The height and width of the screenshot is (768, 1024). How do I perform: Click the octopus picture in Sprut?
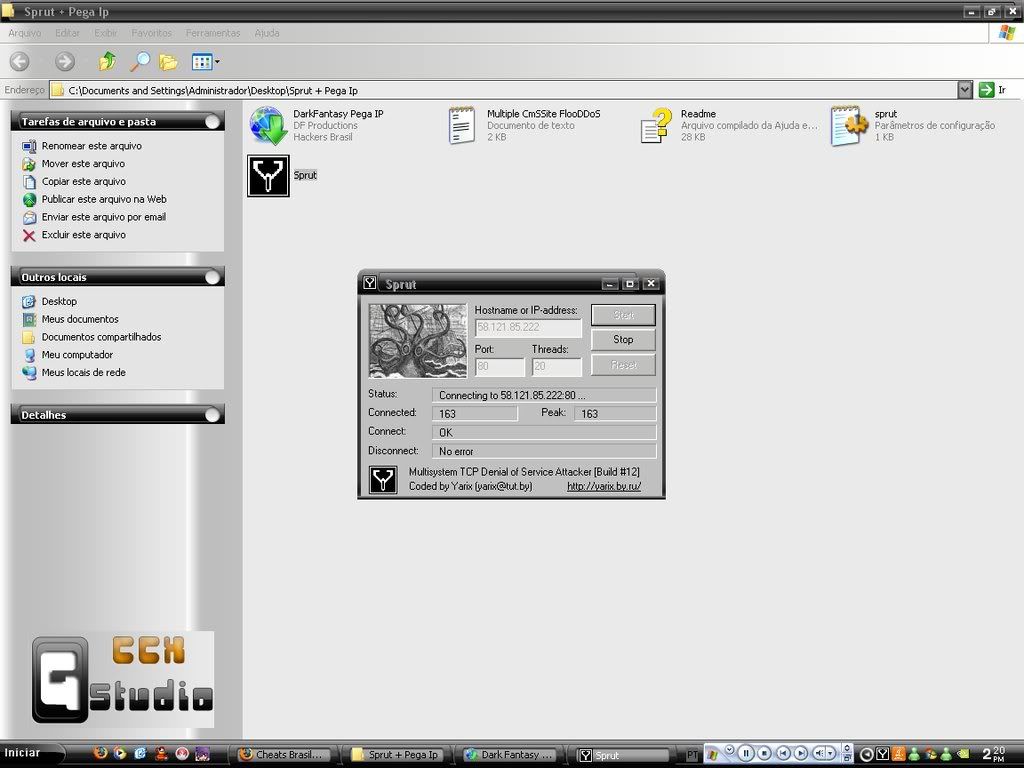click(418, 341)
